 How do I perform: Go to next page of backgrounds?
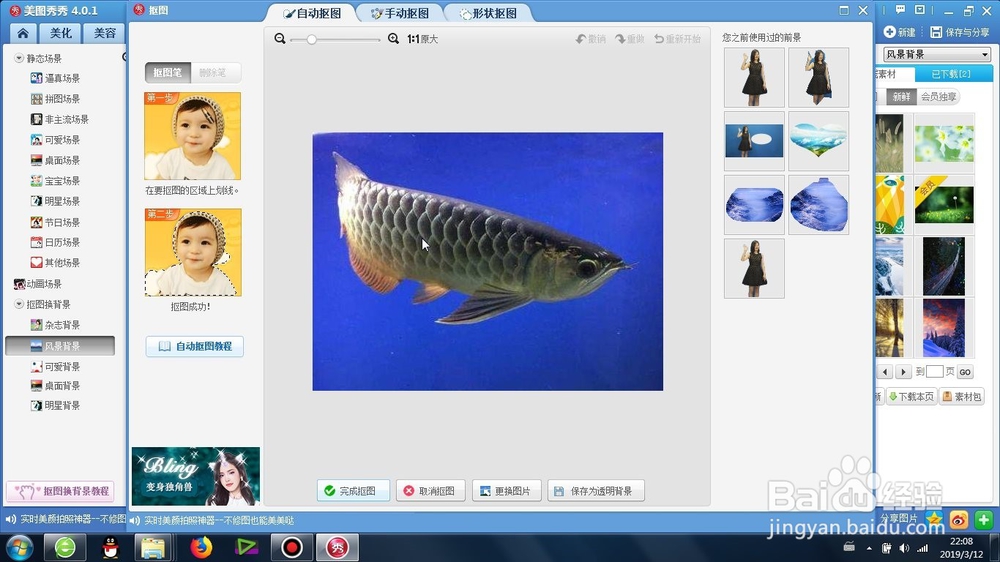pyautogui.click(x=902, y=372)
